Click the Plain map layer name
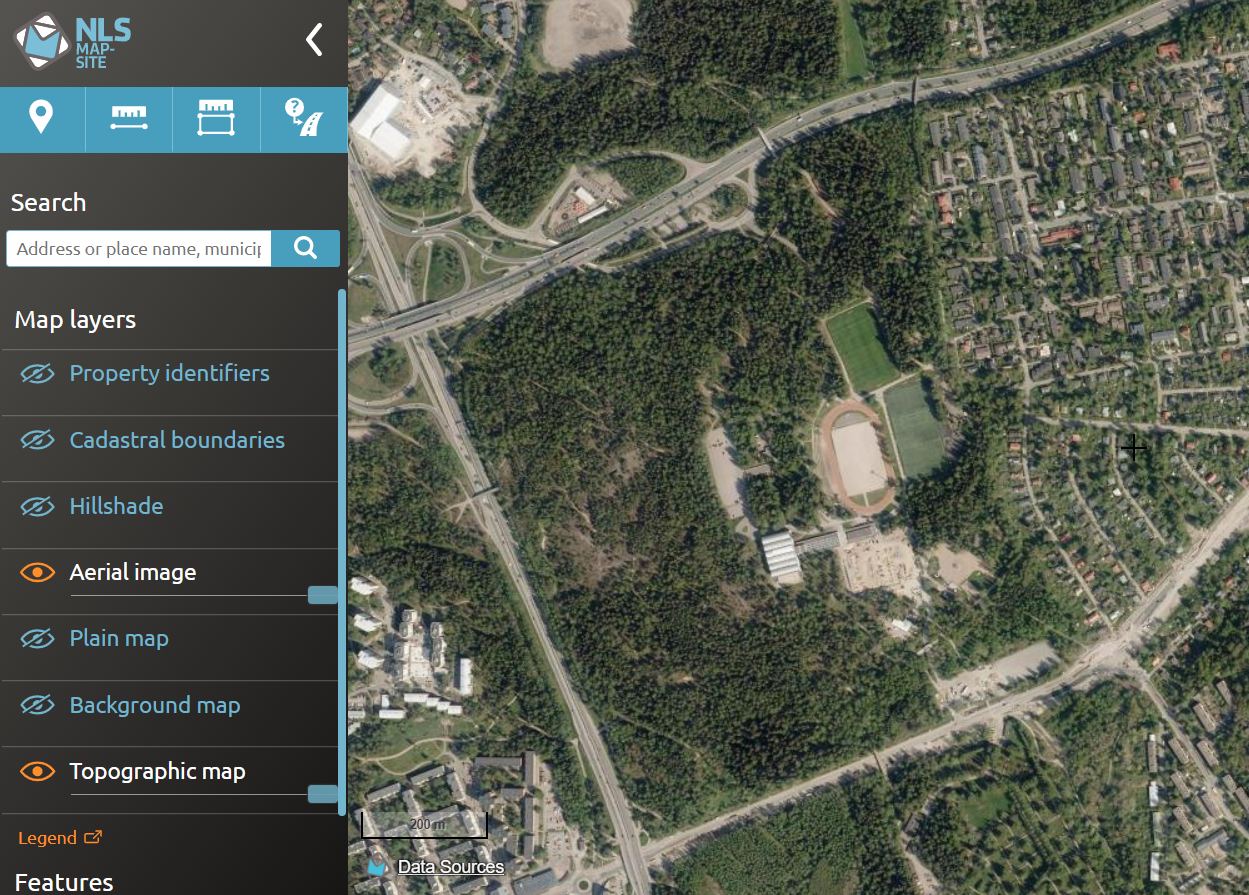The width and height of the screenshot is (1249, 895). (x=119, y=638)
